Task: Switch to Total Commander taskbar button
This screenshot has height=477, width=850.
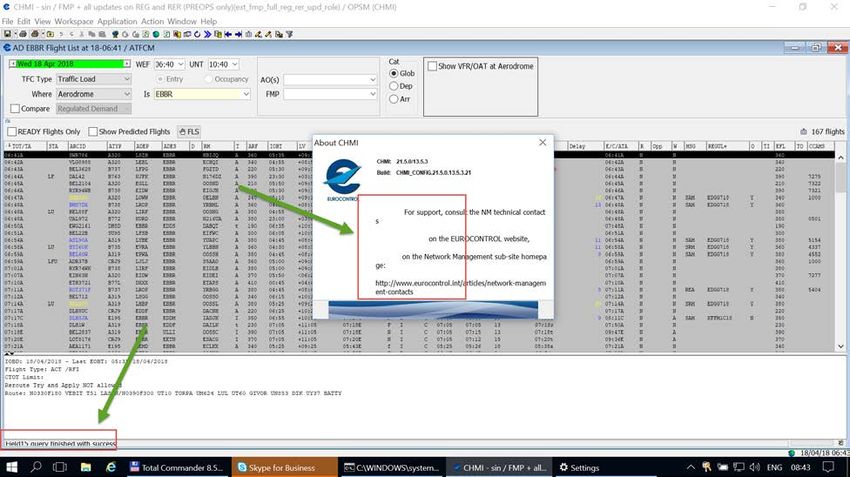Action: coord(177,467)
